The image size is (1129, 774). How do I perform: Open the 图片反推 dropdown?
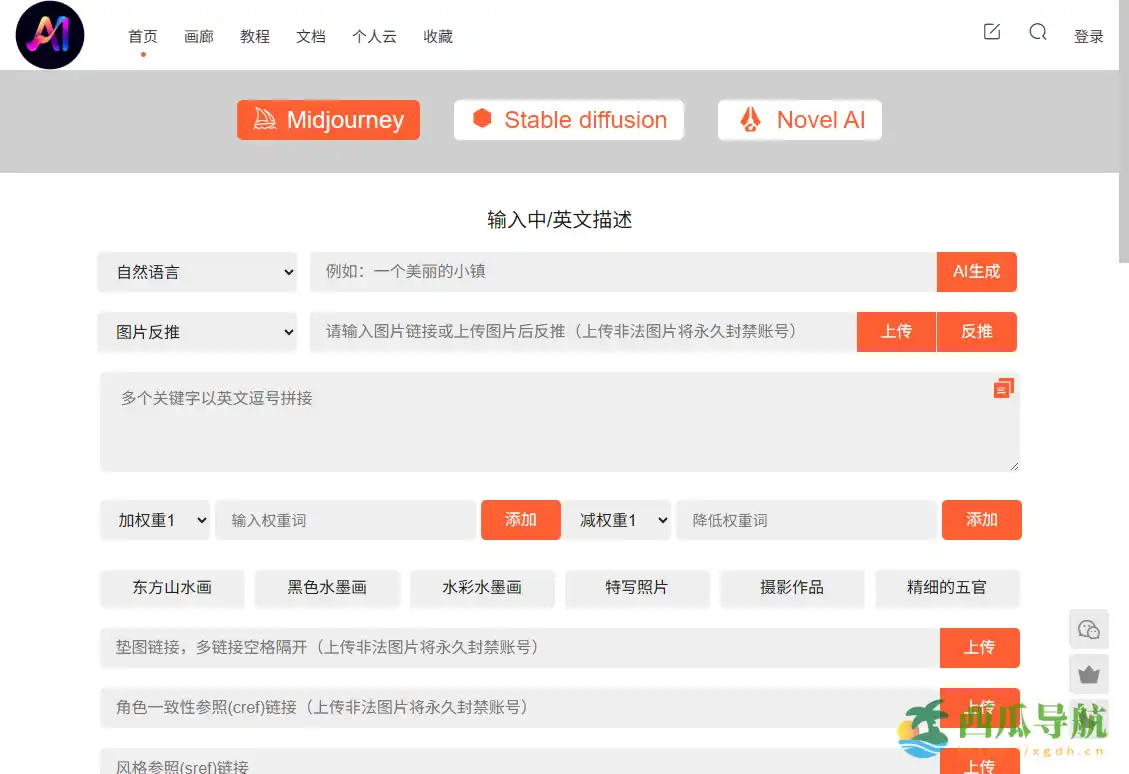[x=197, y=332]
